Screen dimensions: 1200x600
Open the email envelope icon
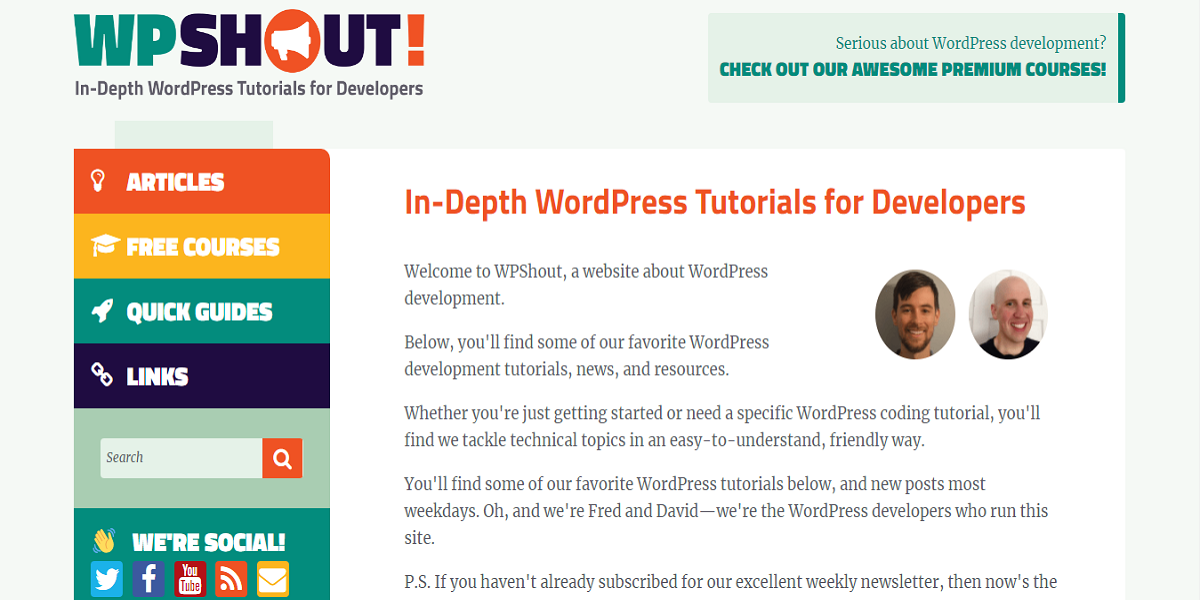click(273, 579)
